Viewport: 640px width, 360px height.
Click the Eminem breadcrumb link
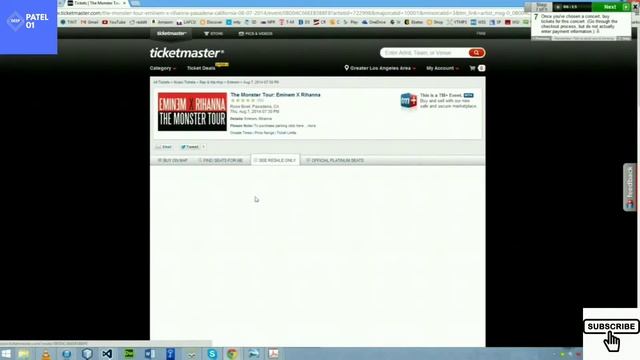[x=233, y=82]
